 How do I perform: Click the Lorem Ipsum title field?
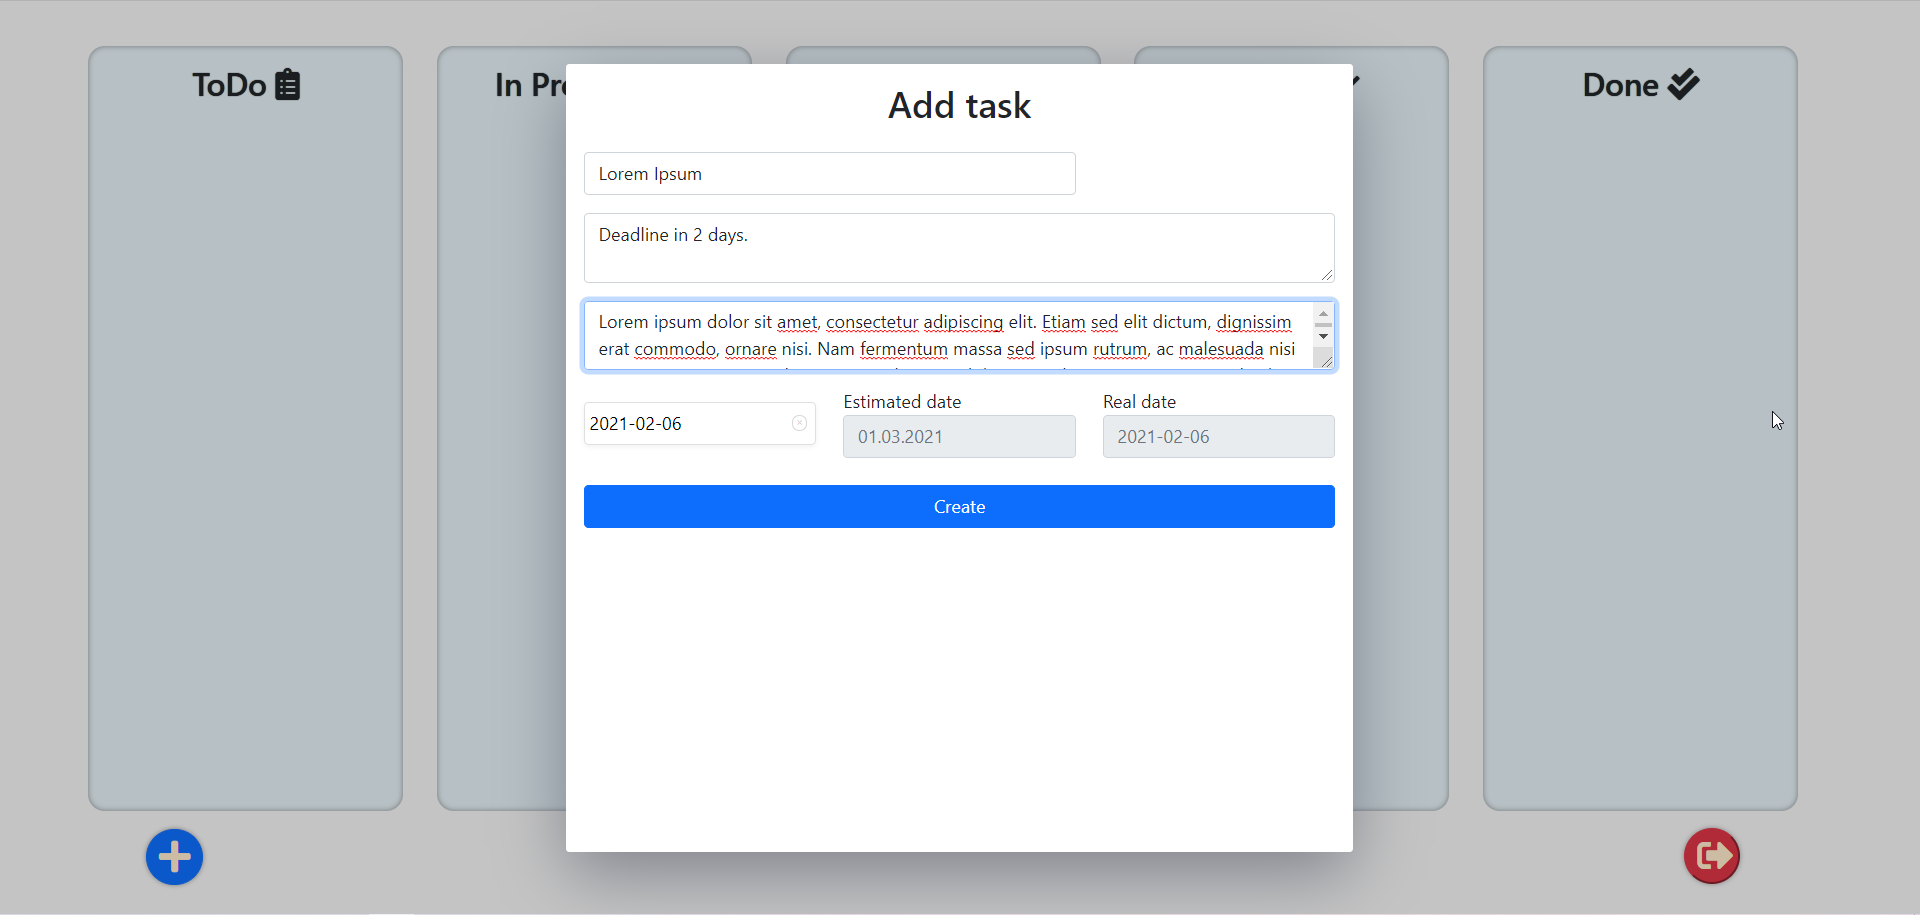(830, 174)
